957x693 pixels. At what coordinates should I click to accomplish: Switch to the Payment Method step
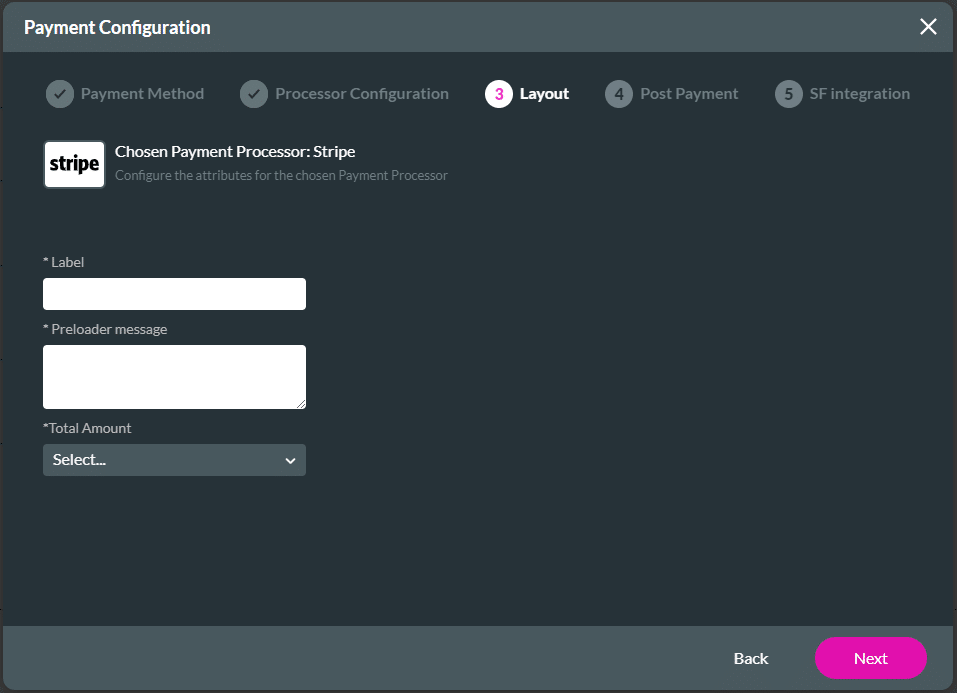click(x=141, y=93)
